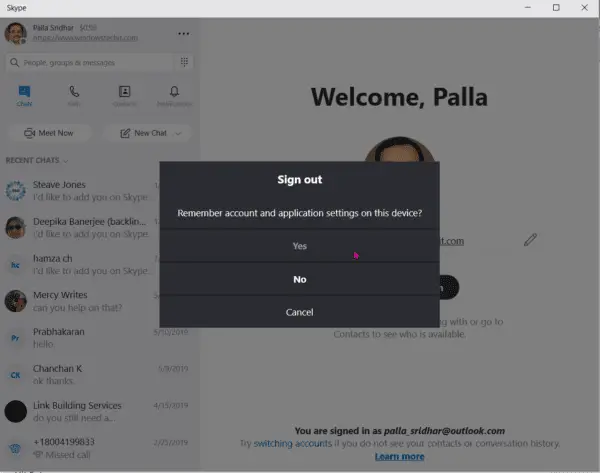Cancel the Sign out dialog
Screen dimensions: 600x473
pyautogui.click(x=300, y=312)
